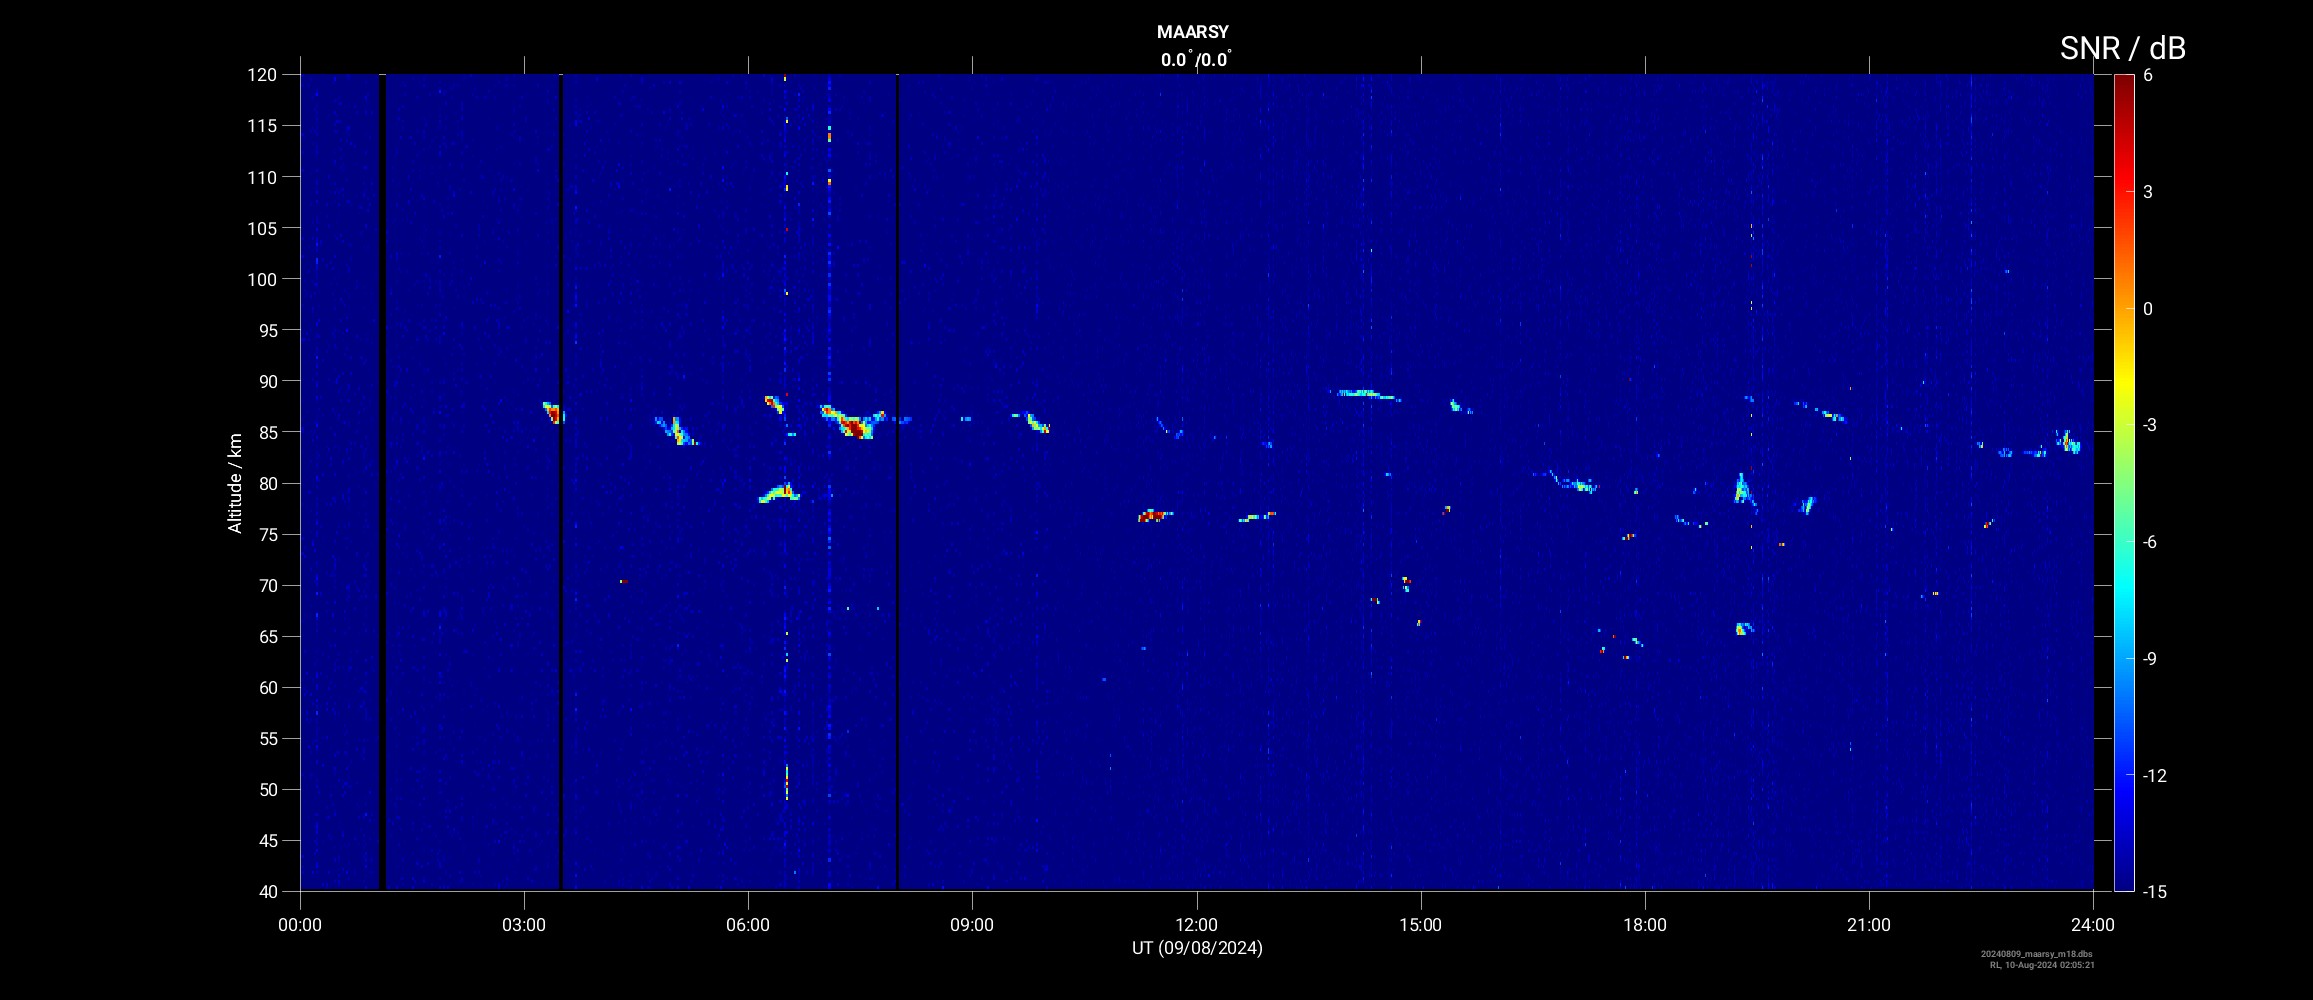Click the black data gap just after 01:00
This screenshot has width=2313, height=1000.
pyautogui.click(x=382, y=482)
